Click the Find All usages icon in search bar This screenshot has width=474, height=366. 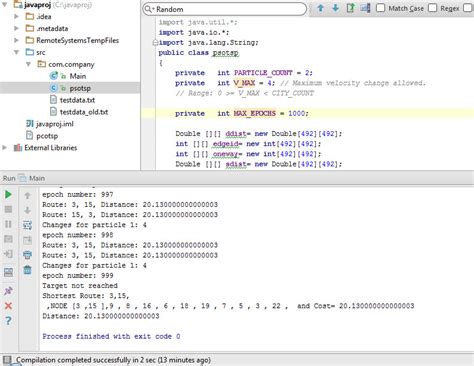[350, 8]
